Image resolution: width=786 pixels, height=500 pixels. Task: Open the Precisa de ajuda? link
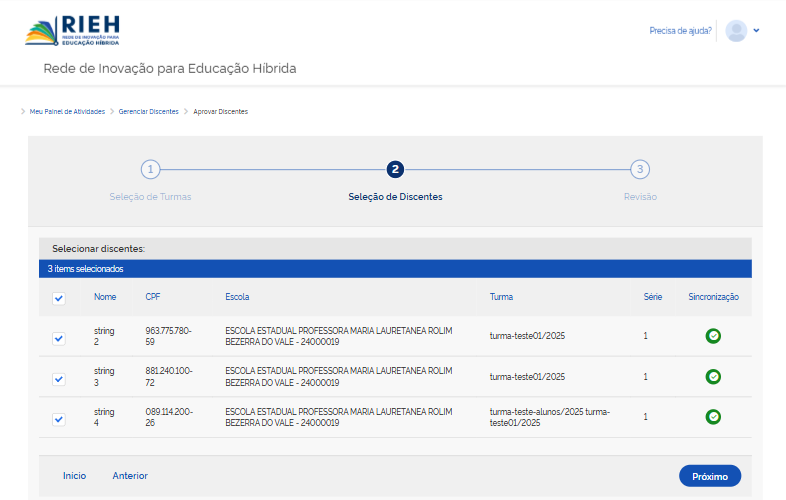(x=680, y=31)
